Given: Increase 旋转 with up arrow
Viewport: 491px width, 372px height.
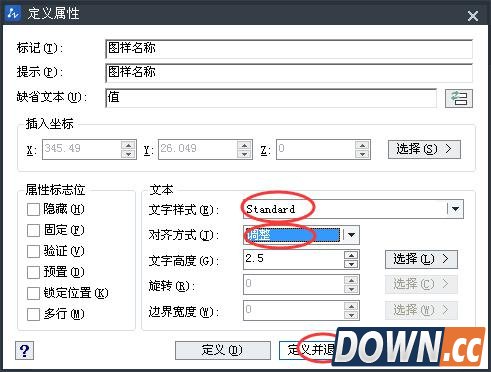Looking at the screenshot, I should (351, 280).
